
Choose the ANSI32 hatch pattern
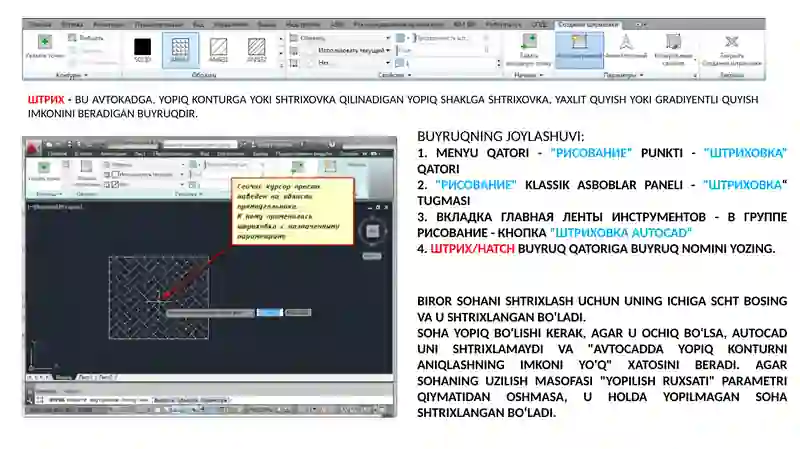coord(256,49)
